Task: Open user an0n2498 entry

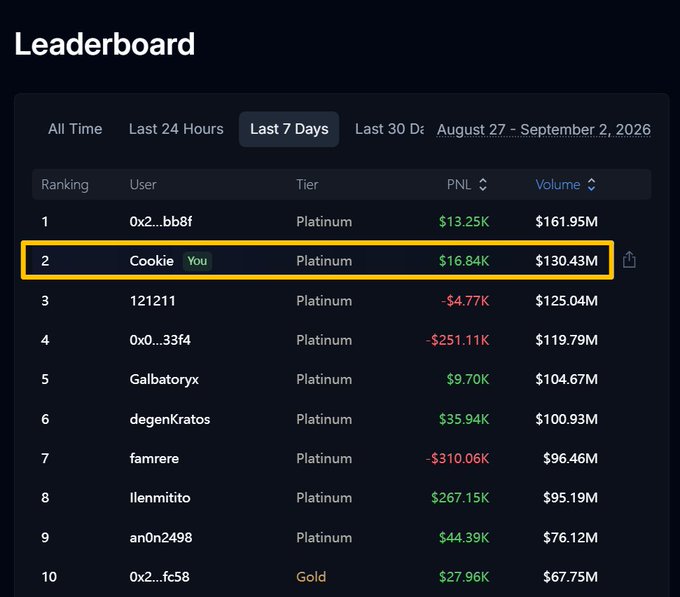Action: pos(161,538)
